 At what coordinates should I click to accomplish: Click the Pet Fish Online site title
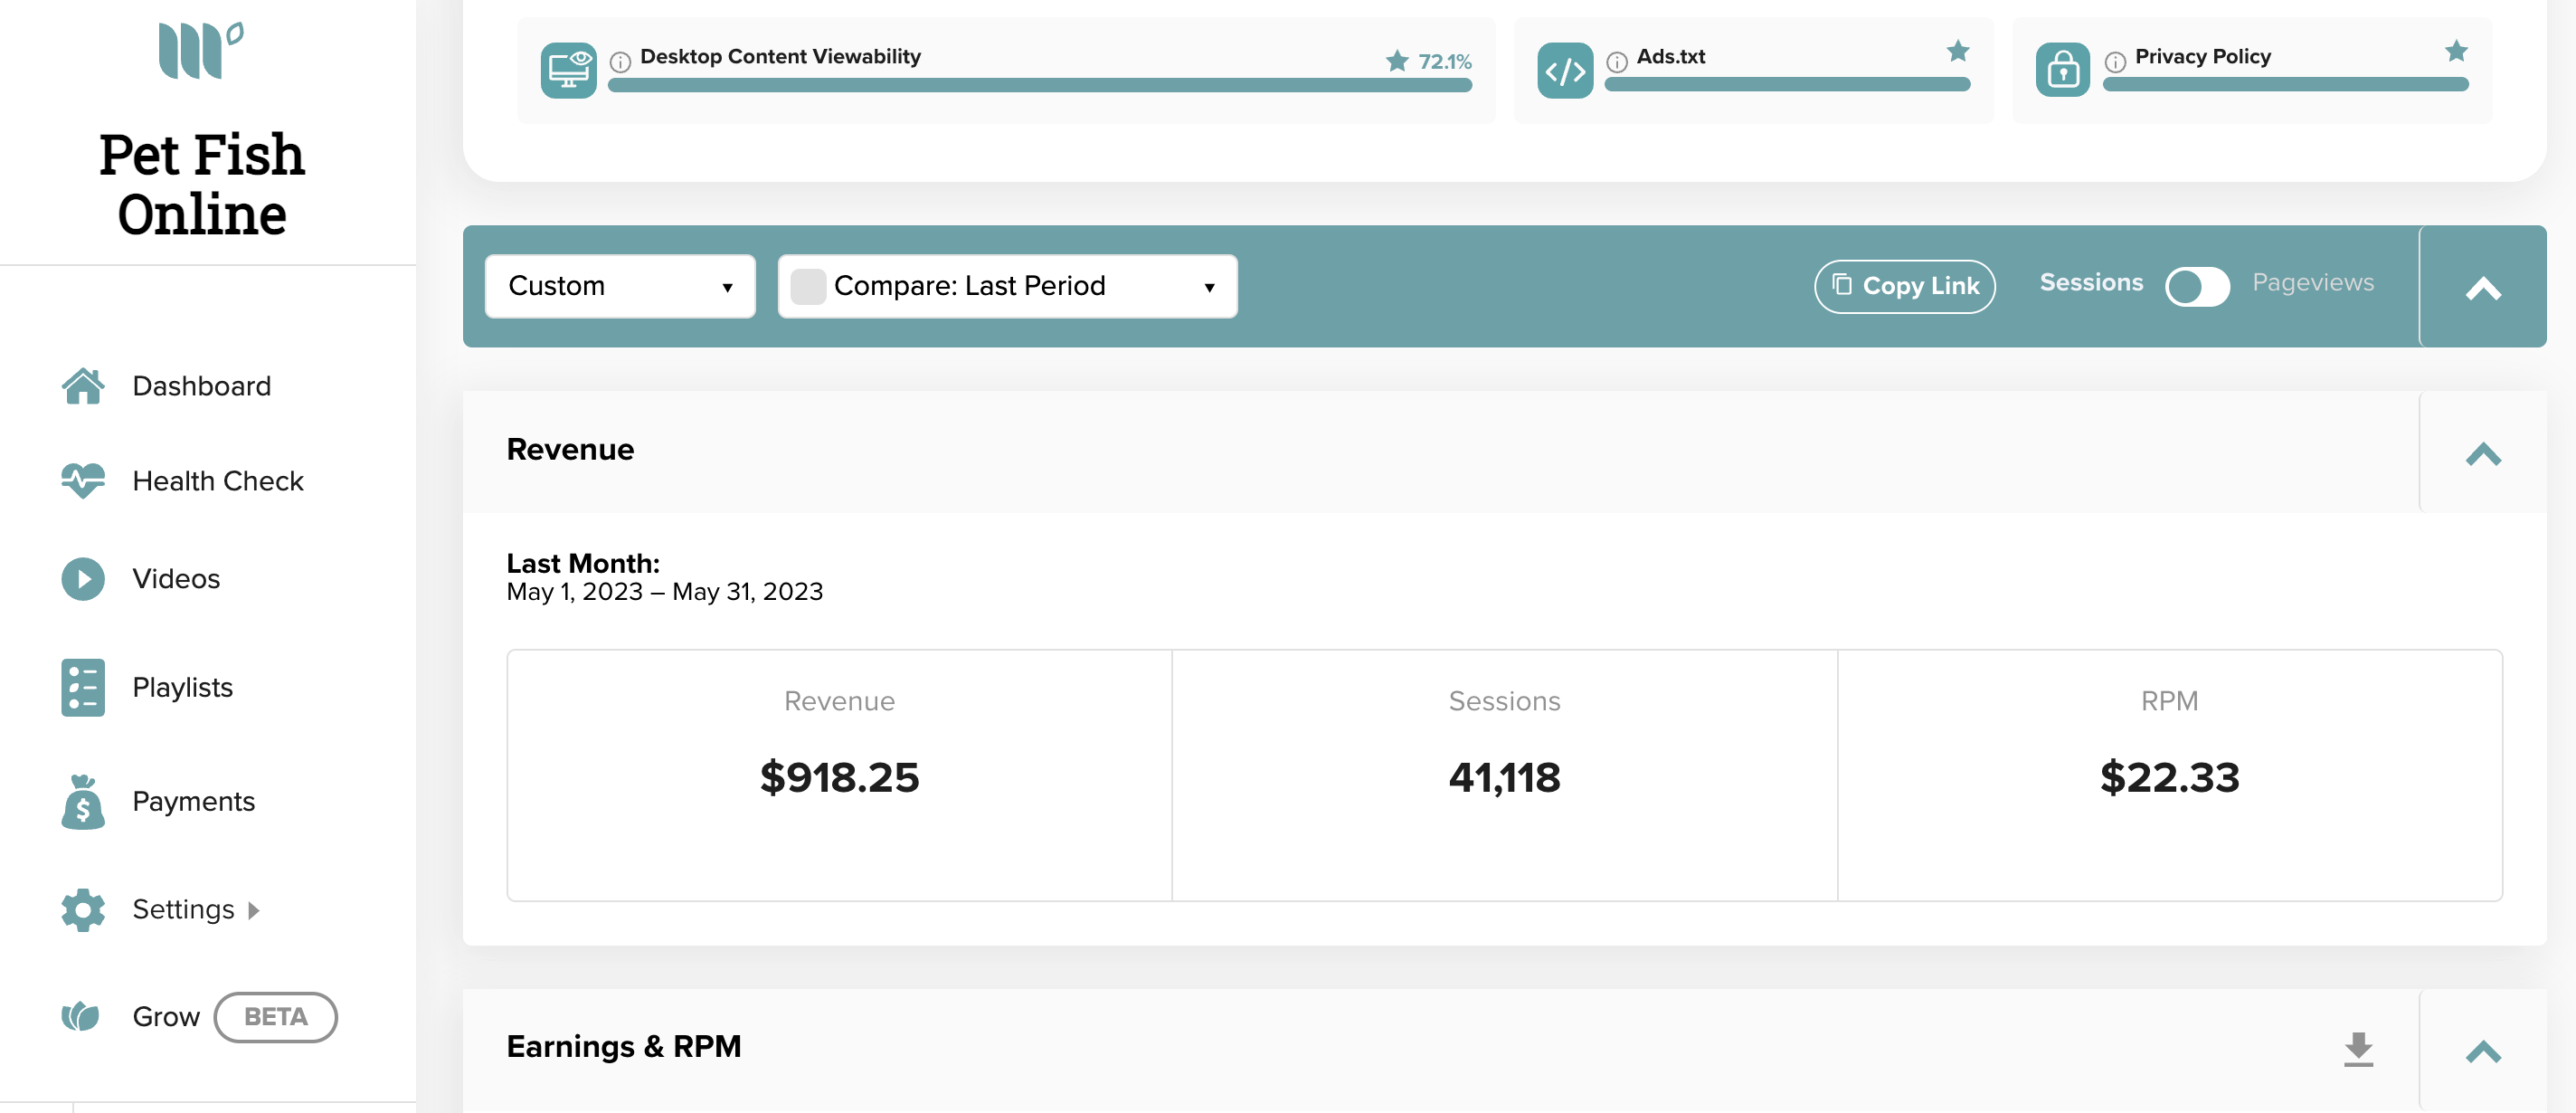point(202,184)
